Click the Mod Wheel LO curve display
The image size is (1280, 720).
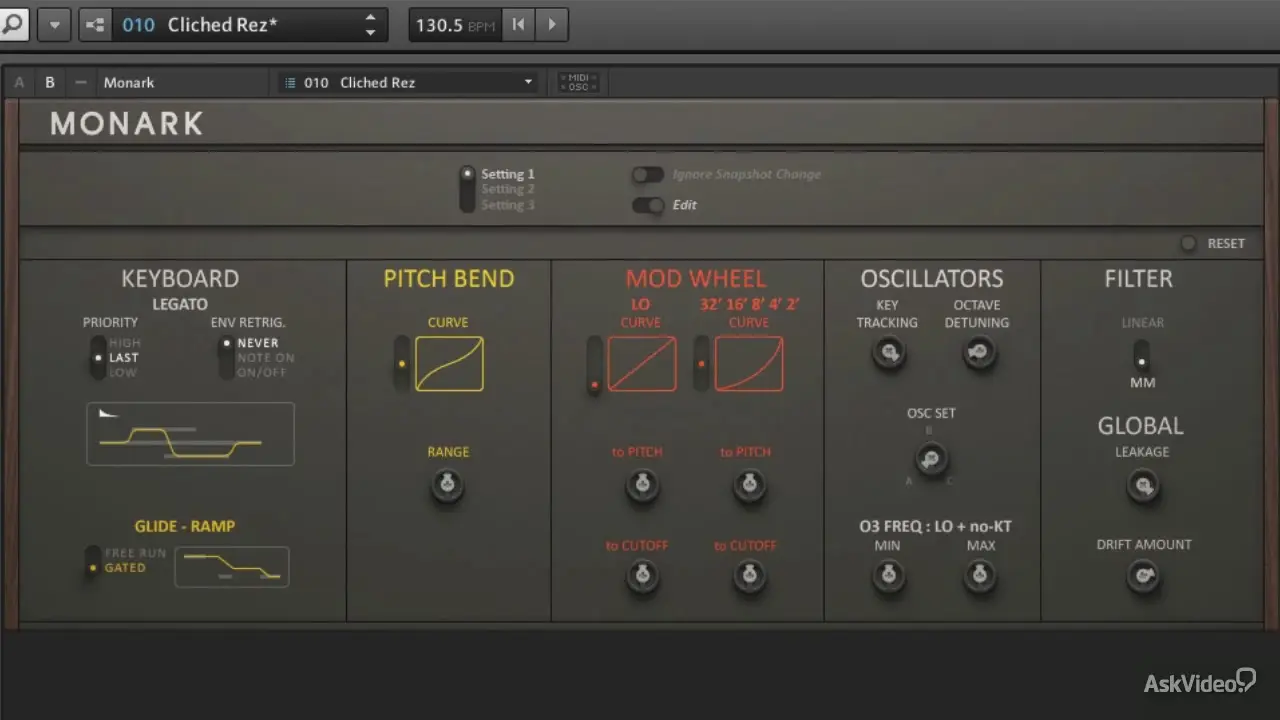pyautogui.click(x=642, y=363)
